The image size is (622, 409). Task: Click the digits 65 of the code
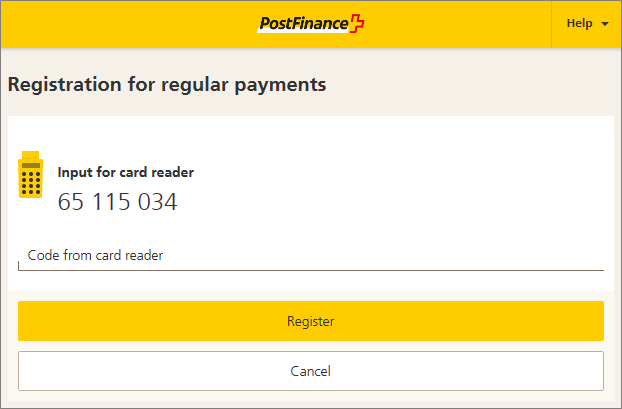tap(71, 202)
